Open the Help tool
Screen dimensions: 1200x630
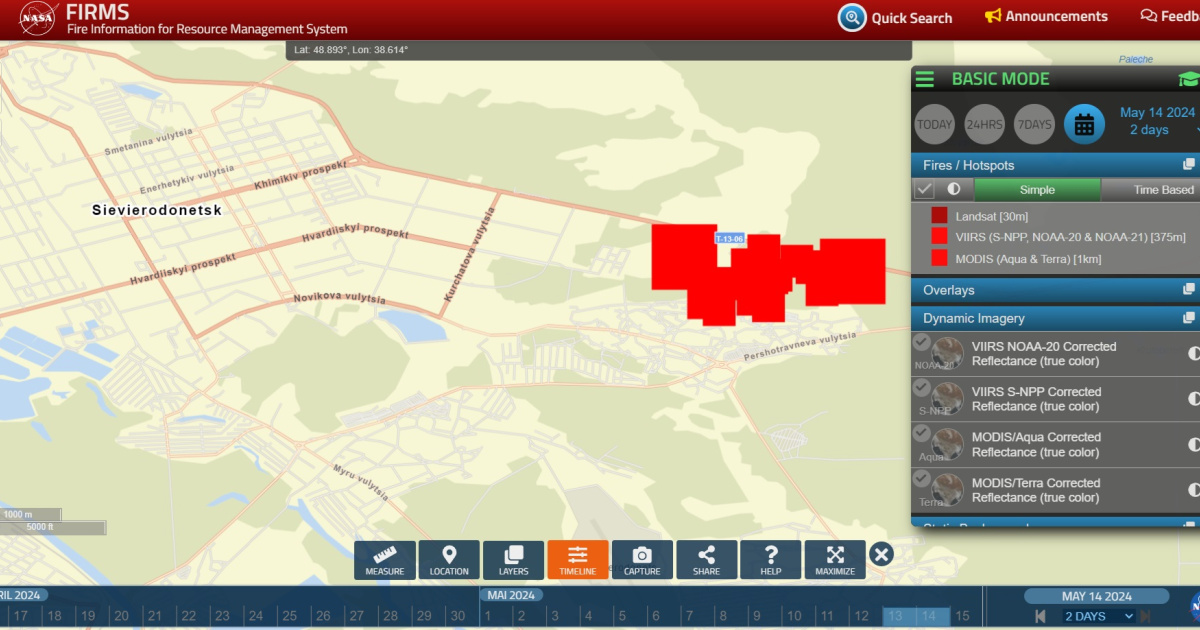(771, 560)
